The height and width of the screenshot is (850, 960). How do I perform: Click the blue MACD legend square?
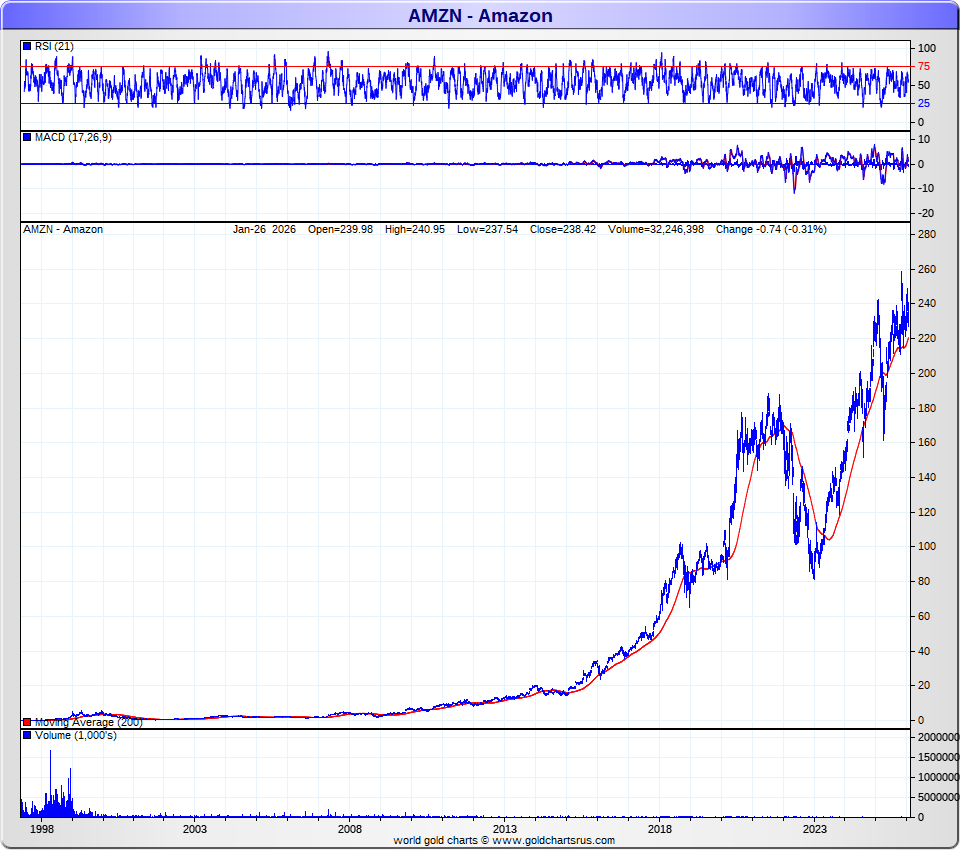click(27, 137)
